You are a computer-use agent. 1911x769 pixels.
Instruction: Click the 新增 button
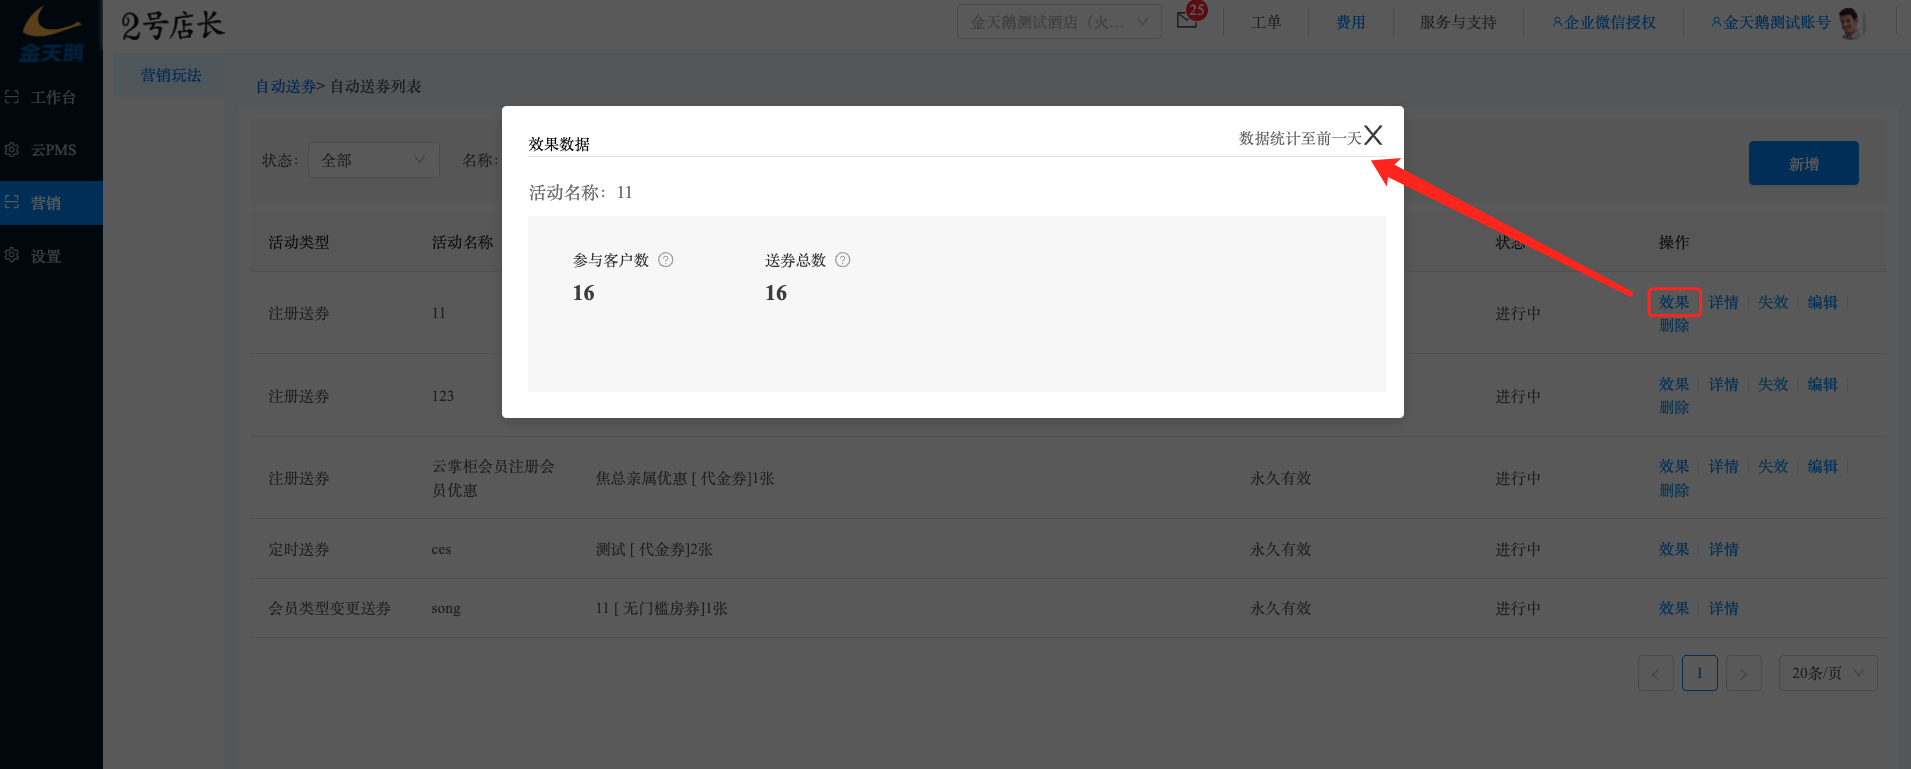click(x=1804, y=163)
